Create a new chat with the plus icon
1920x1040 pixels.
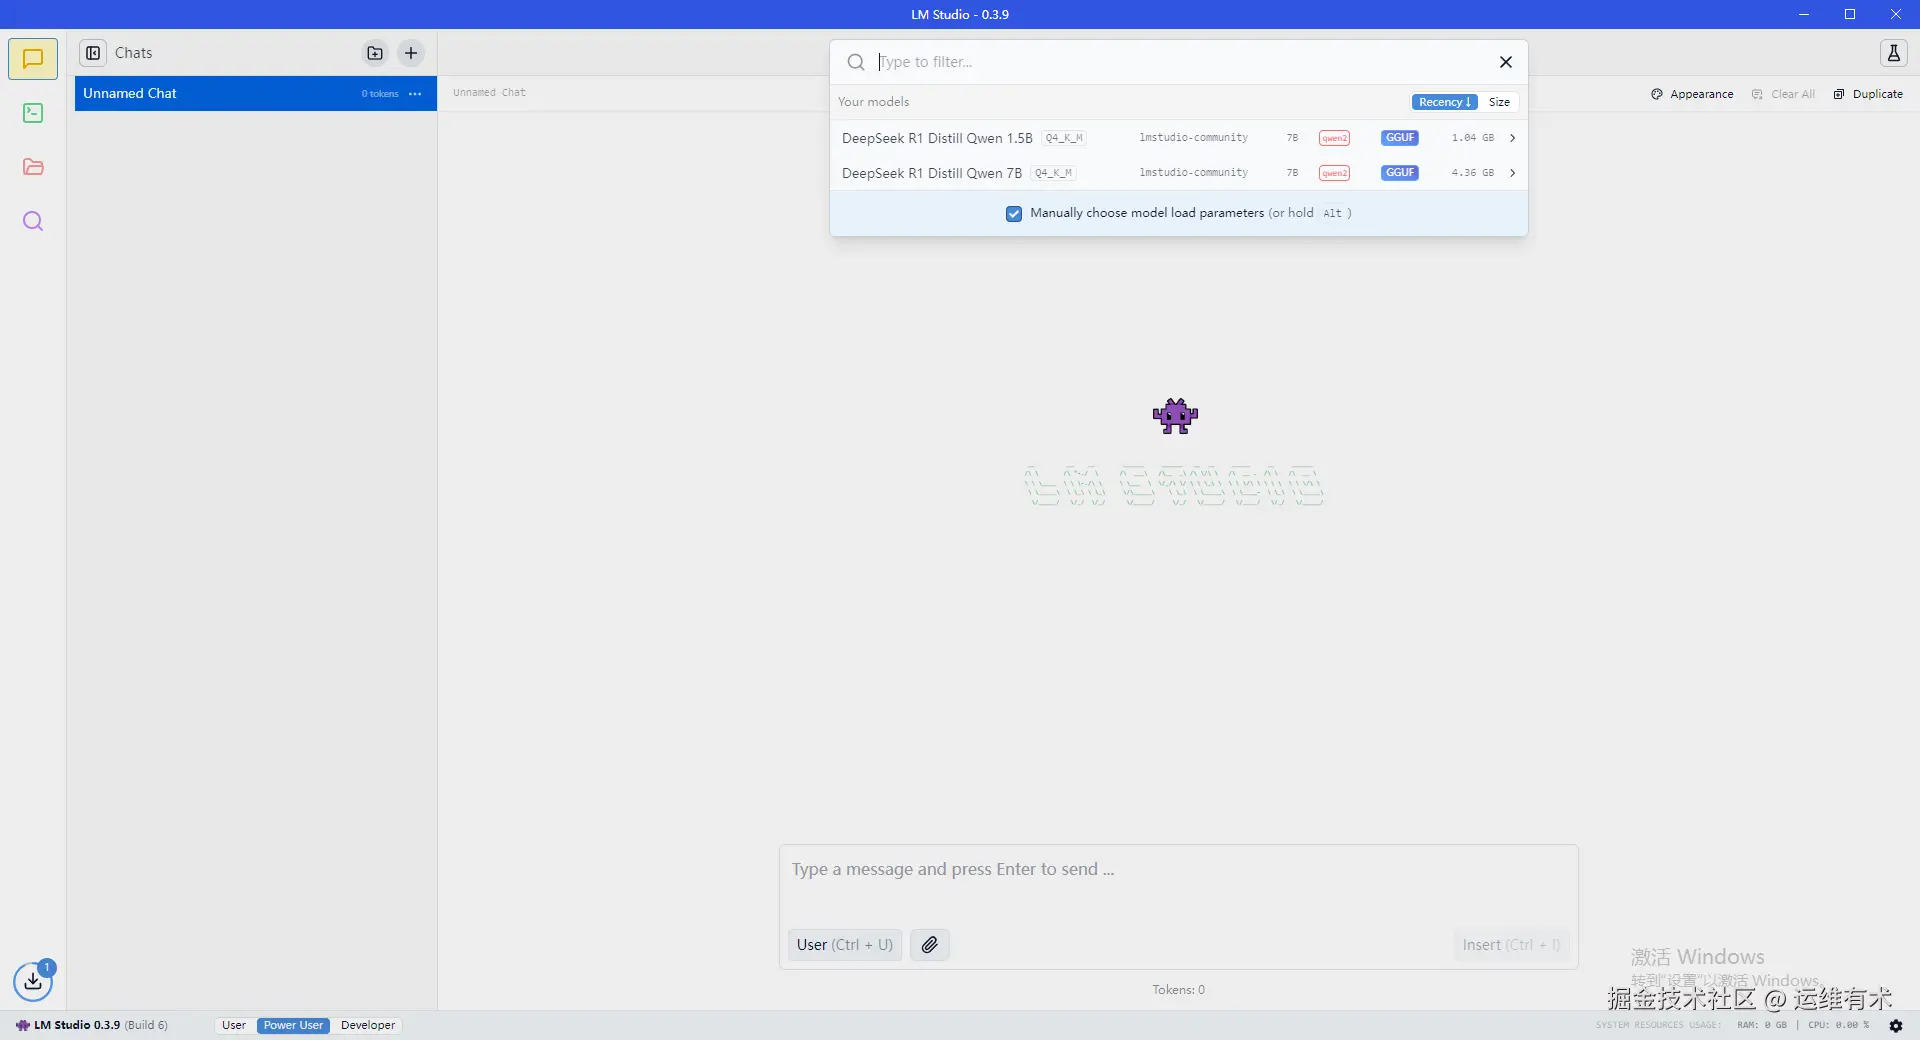click(x=410, y=53)
